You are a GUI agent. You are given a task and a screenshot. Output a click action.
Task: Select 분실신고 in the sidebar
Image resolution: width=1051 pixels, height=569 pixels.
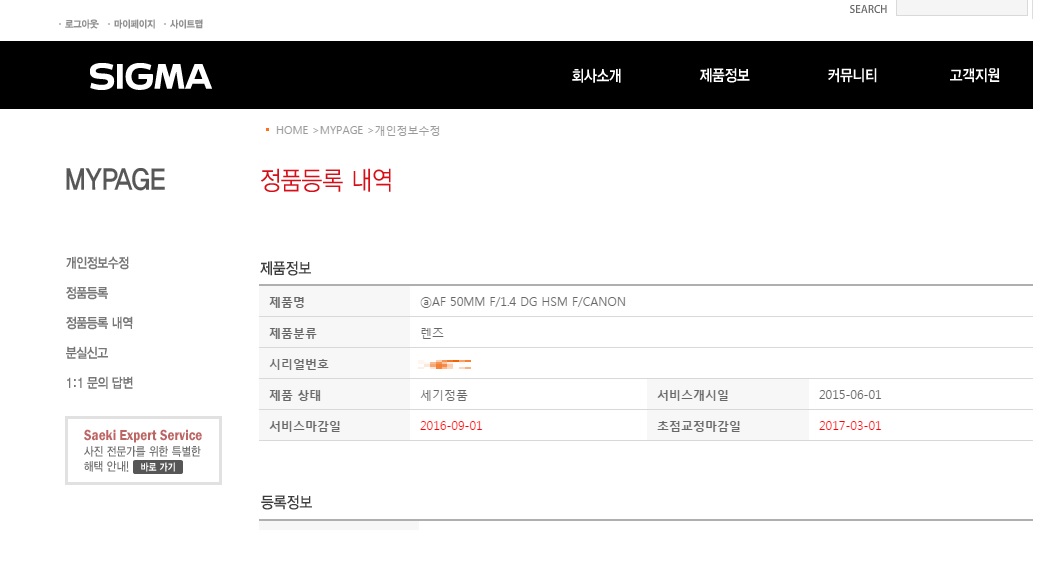[87, 353]
